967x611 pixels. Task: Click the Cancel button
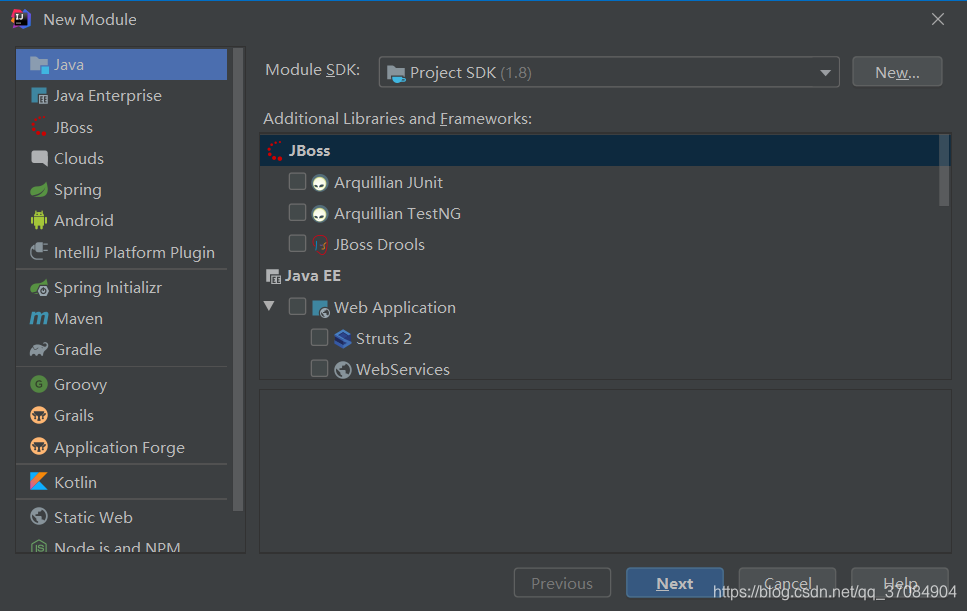click(x=788, y=583)
